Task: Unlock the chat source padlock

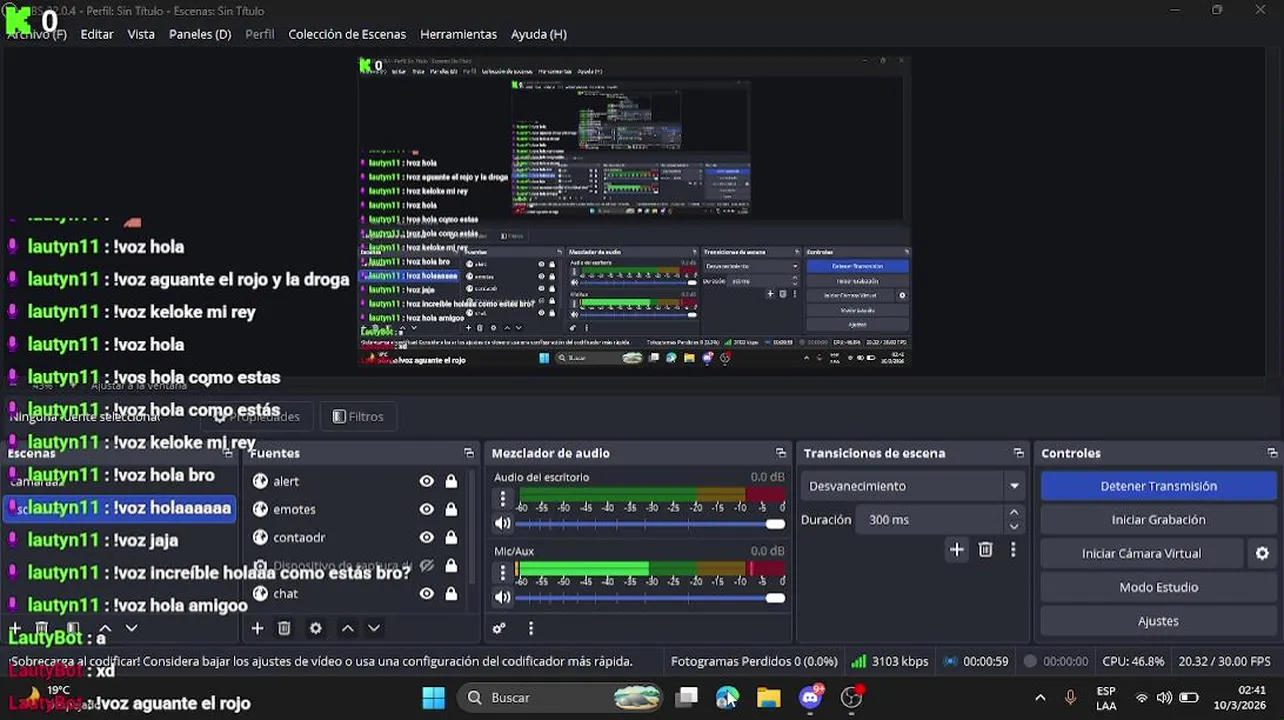Action: pos(451,593)
